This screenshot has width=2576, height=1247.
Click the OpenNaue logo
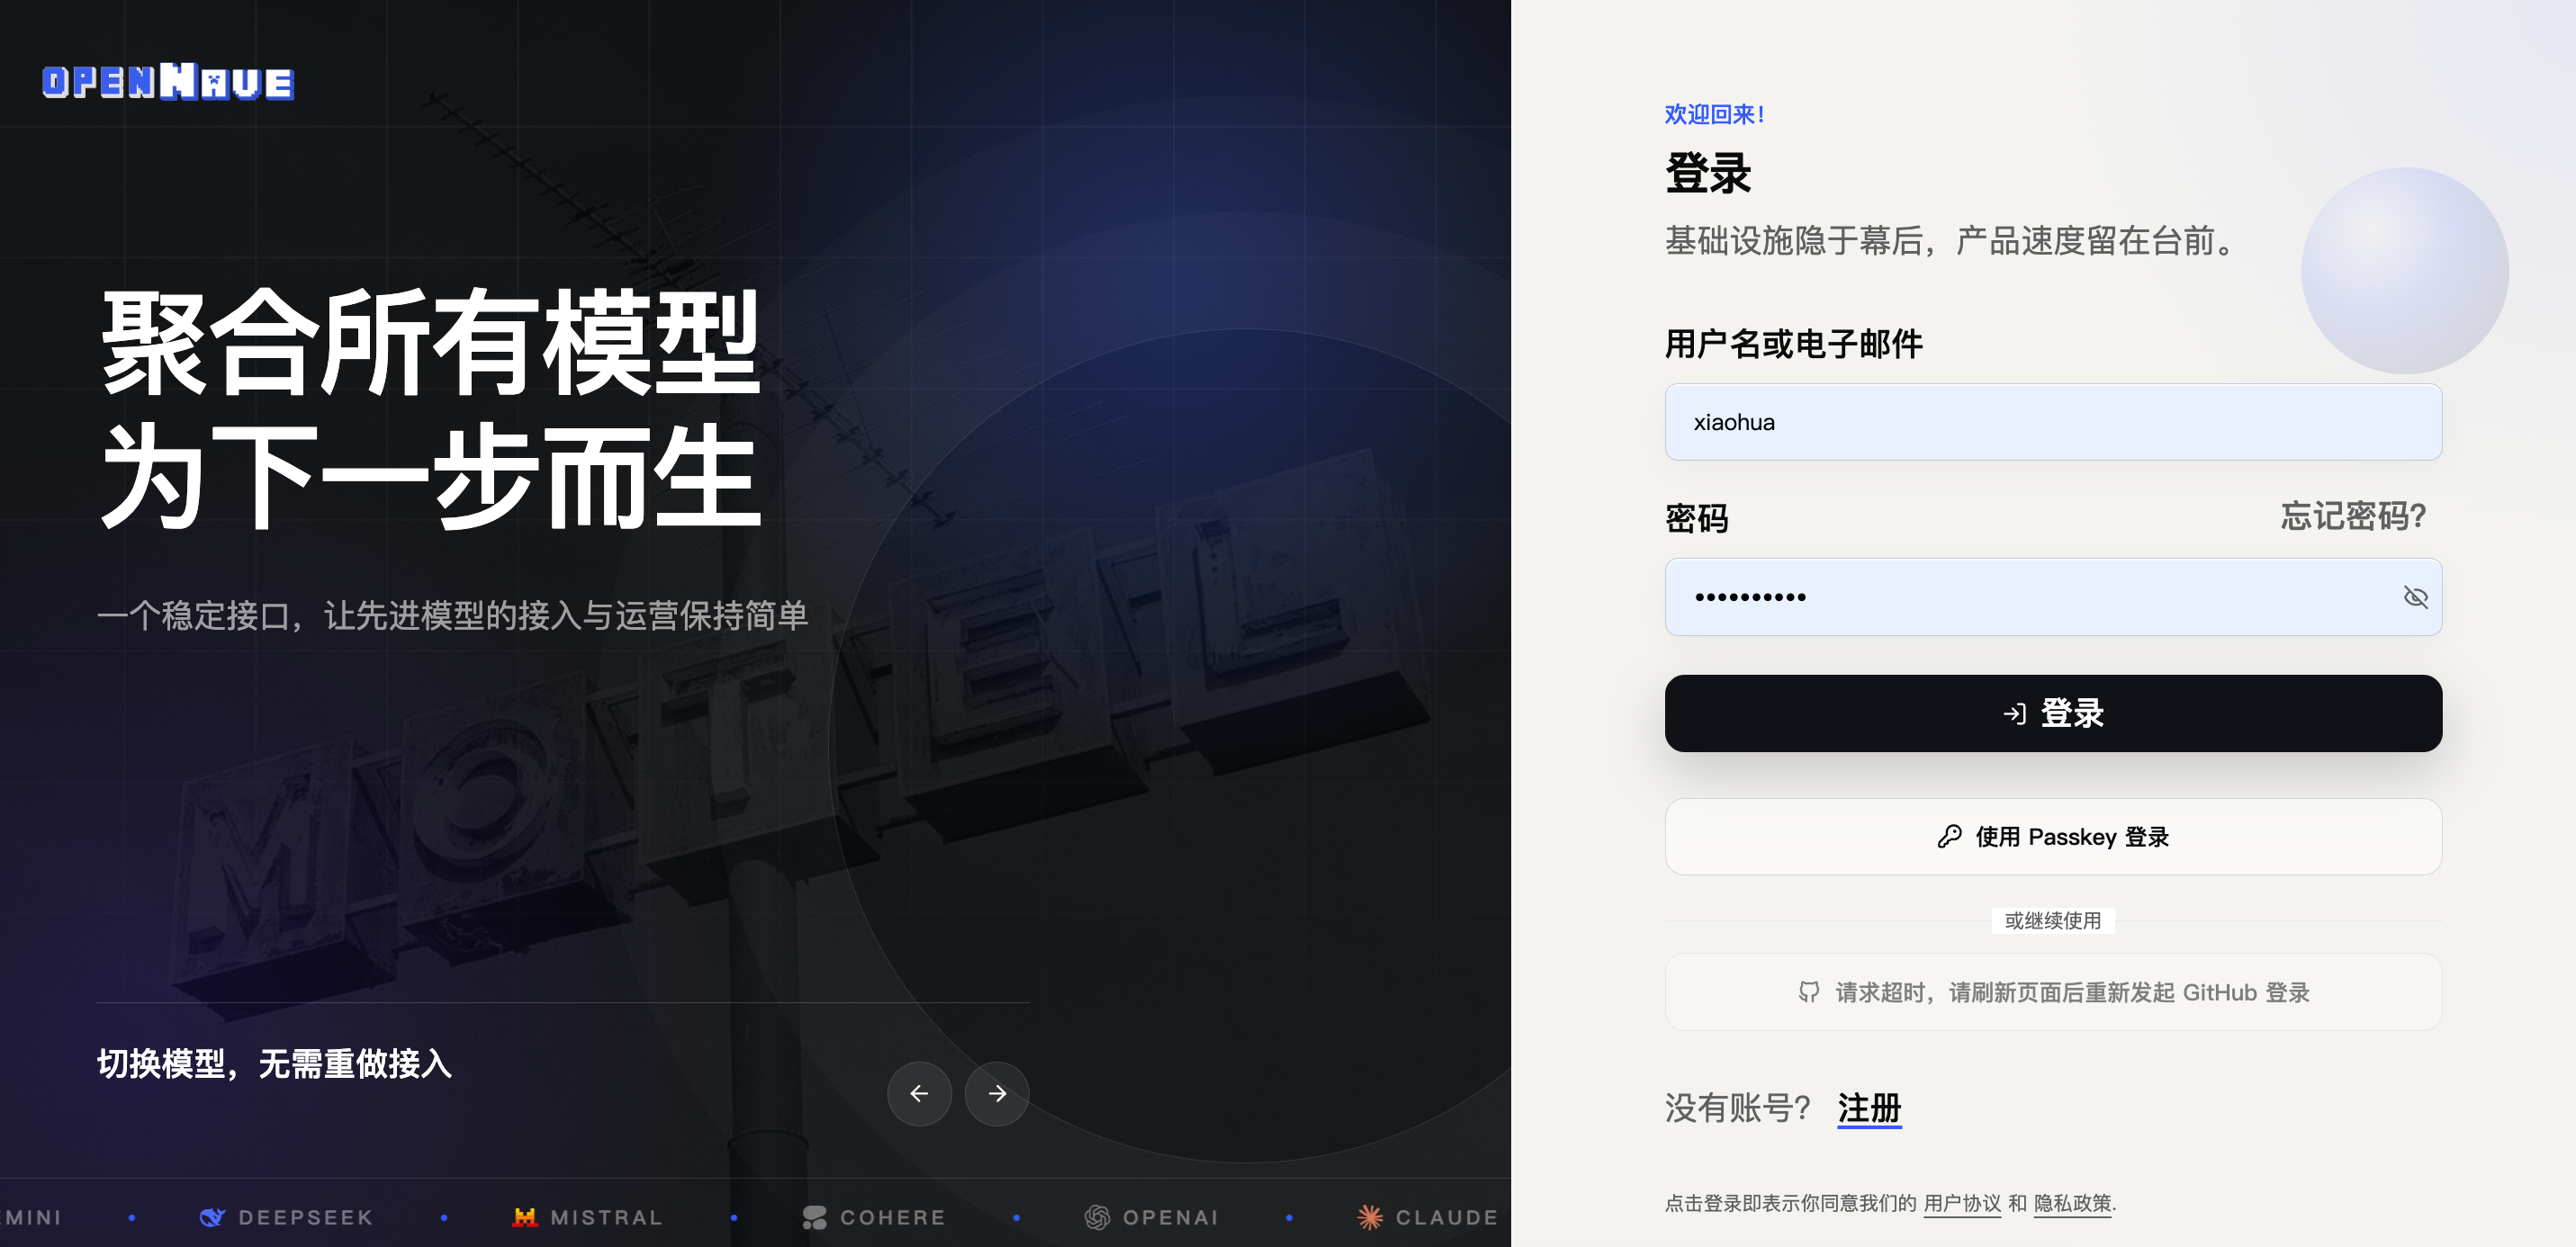tap(168, 81)
